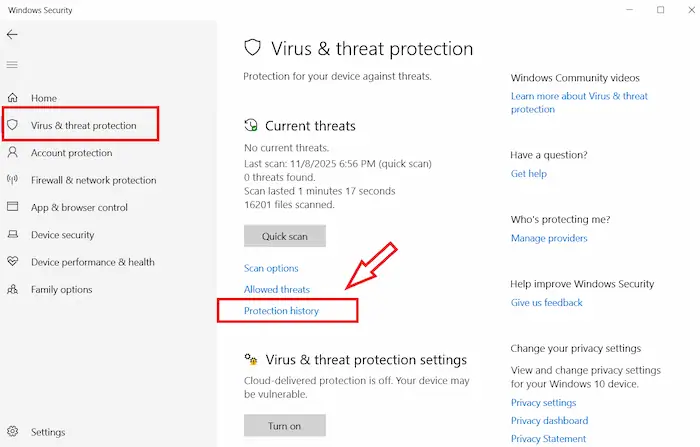Open Manage providers link
Screen dimensions: 700x447
pos(549,238)
